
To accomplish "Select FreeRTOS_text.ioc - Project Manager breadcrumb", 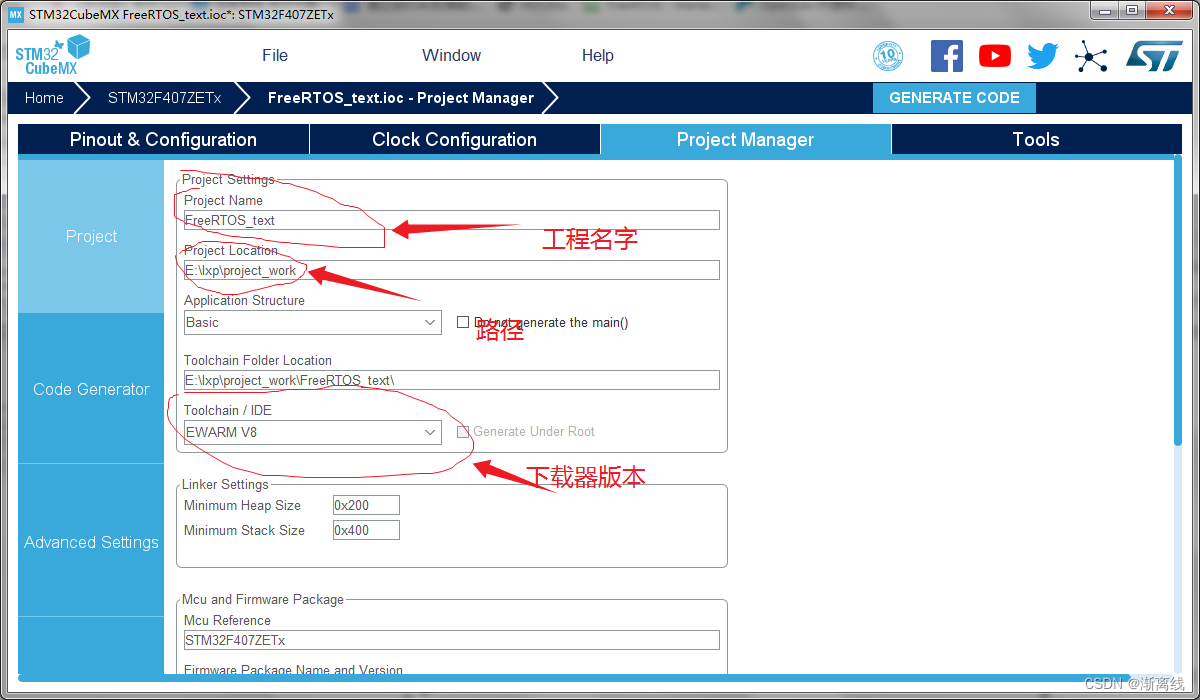I will 401,98.
